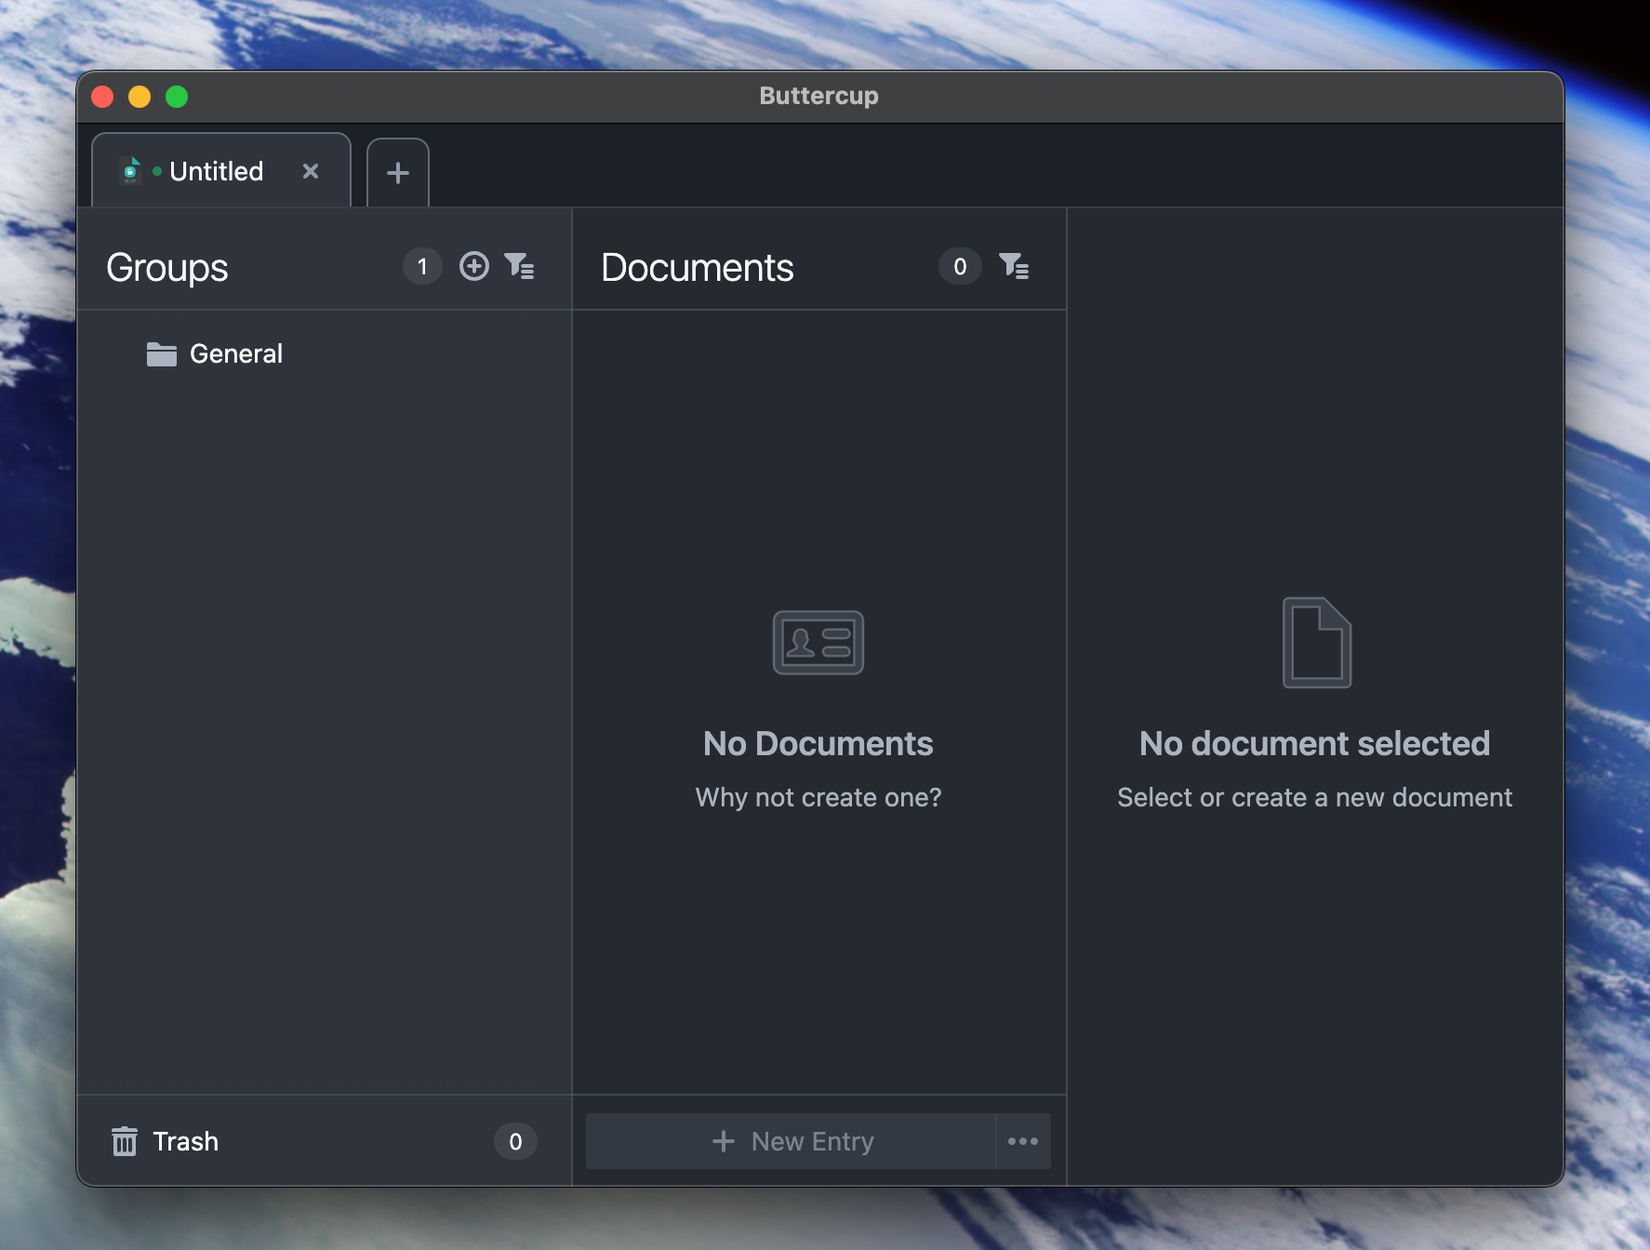
Task: Click the Trash count badge showing 0
Action: (516, 1141)
